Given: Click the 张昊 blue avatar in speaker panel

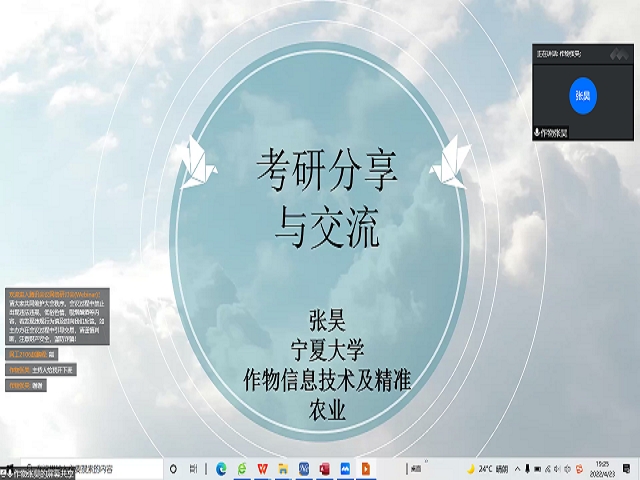Looking at the screenshot, I should click(x=583, y=96).
